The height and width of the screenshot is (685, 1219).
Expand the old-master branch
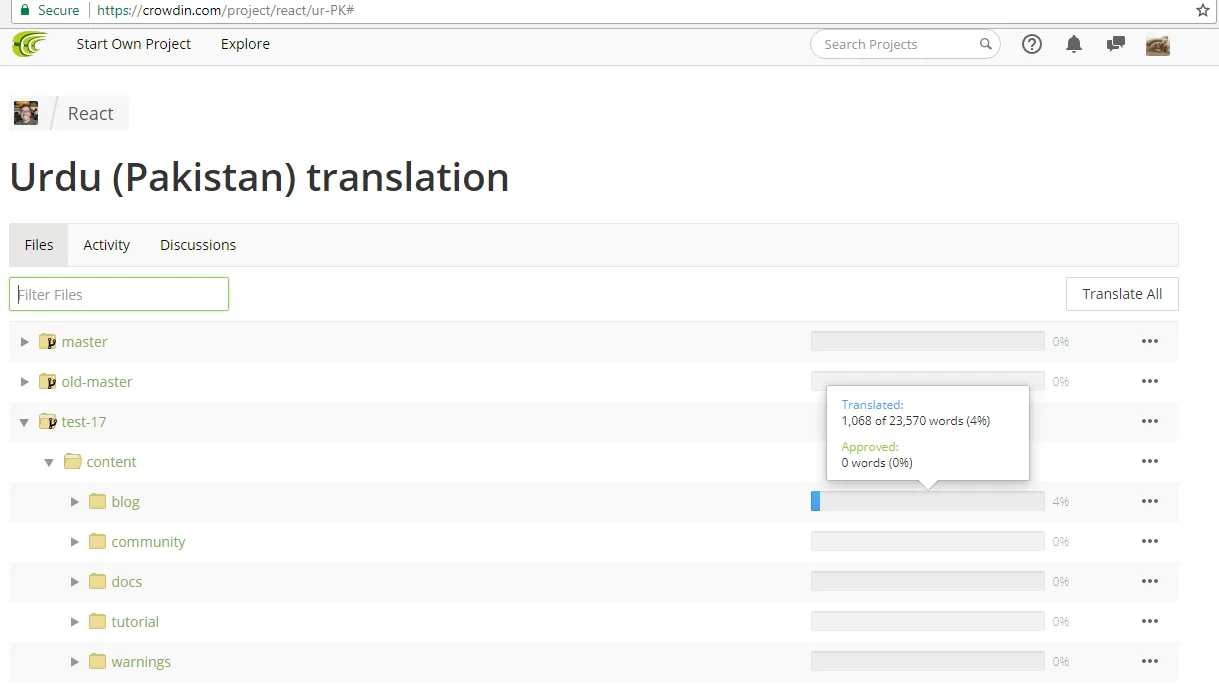click(x=25, y=382)
